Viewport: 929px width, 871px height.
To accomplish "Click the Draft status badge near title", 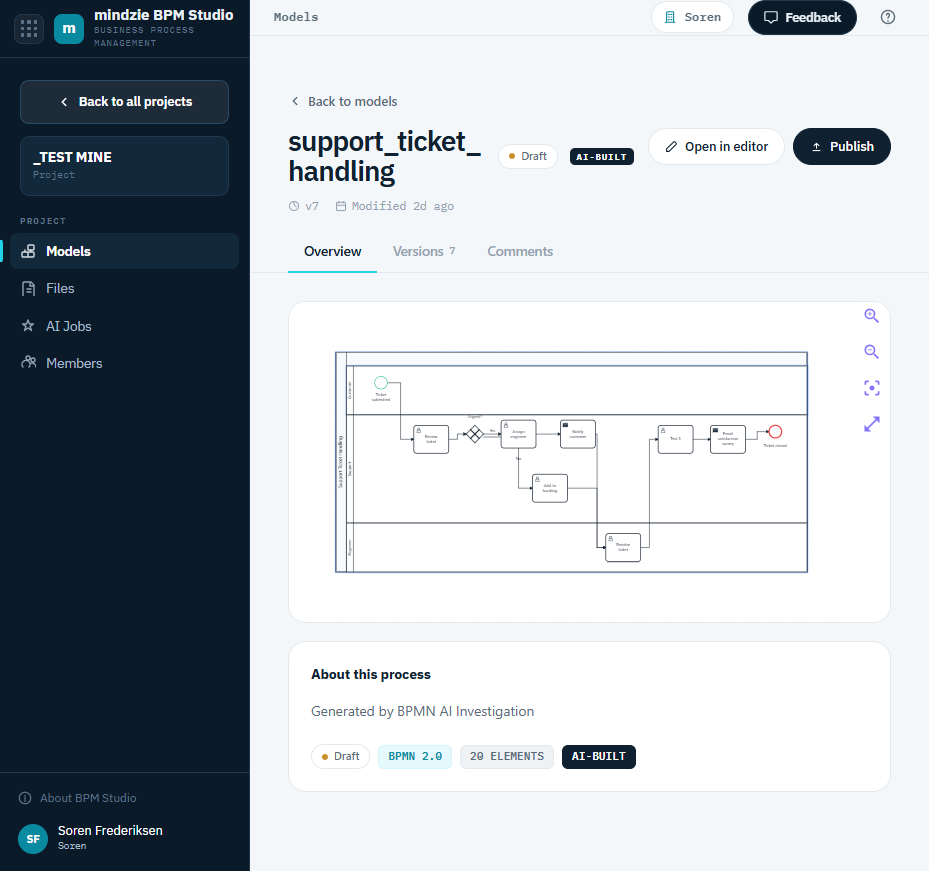I will click(528, 156).
